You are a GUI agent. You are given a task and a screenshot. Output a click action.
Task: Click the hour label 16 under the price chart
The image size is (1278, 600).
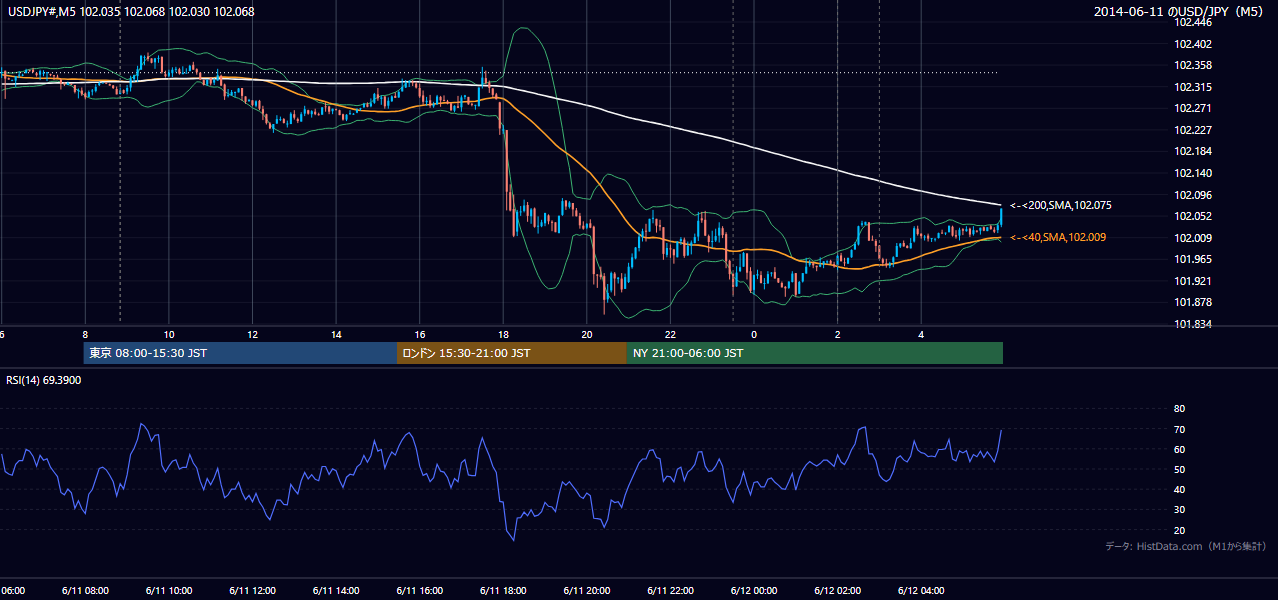[419, 334]
